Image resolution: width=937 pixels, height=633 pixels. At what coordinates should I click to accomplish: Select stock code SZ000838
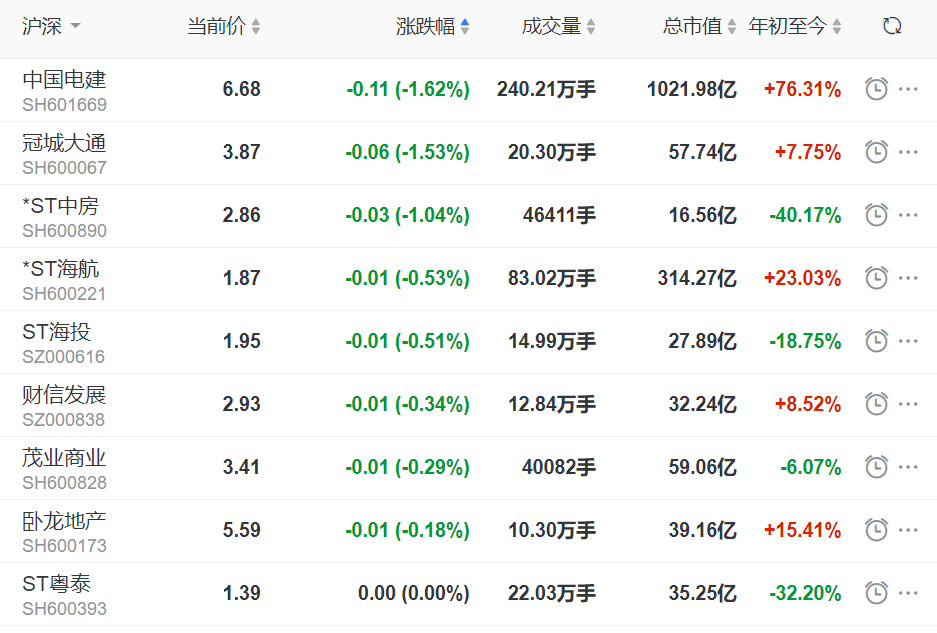tap(63, 420)
